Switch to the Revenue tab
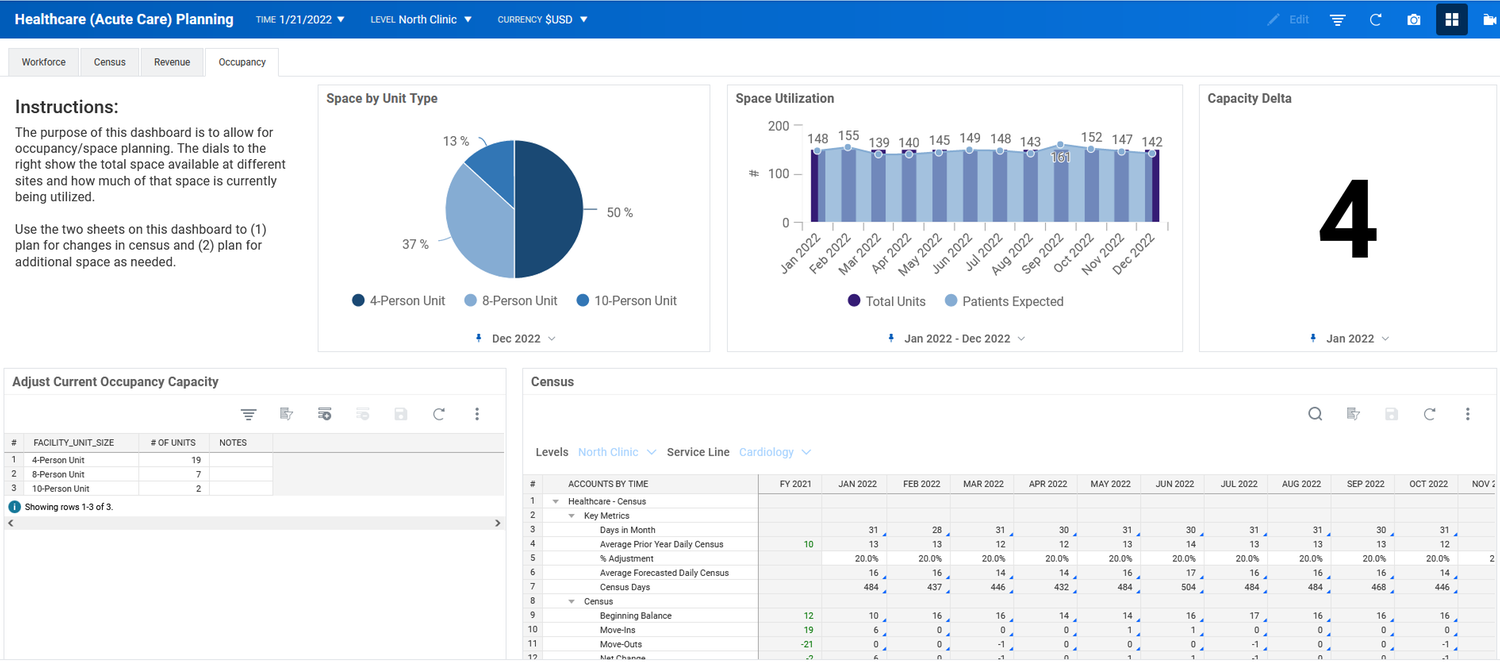Screen dimensions: 1500x662 pyautogui.click(x=172, y=61)
